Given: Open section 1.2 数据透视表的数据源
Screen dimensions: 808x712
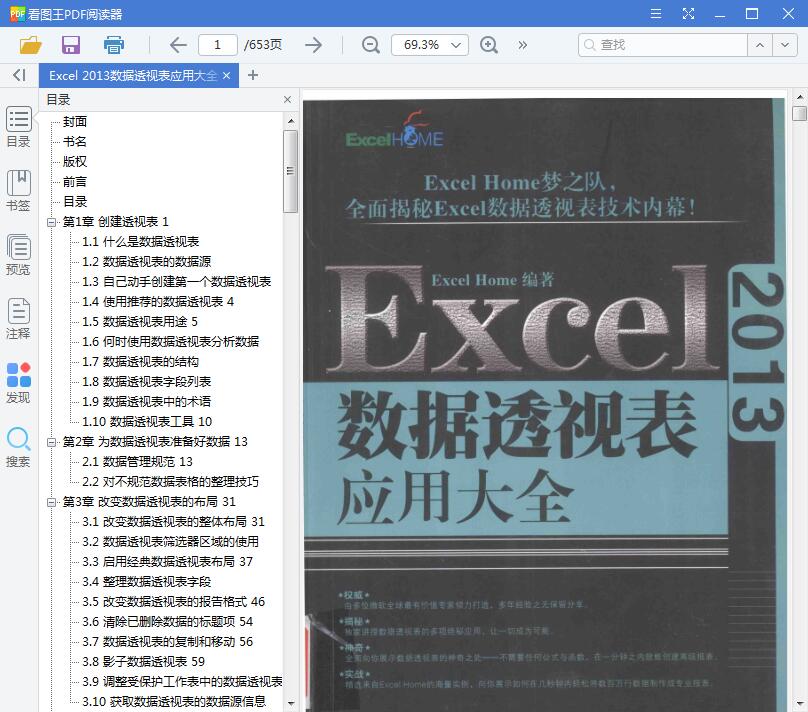Looking at the screenshot, I should click(147, 262).
